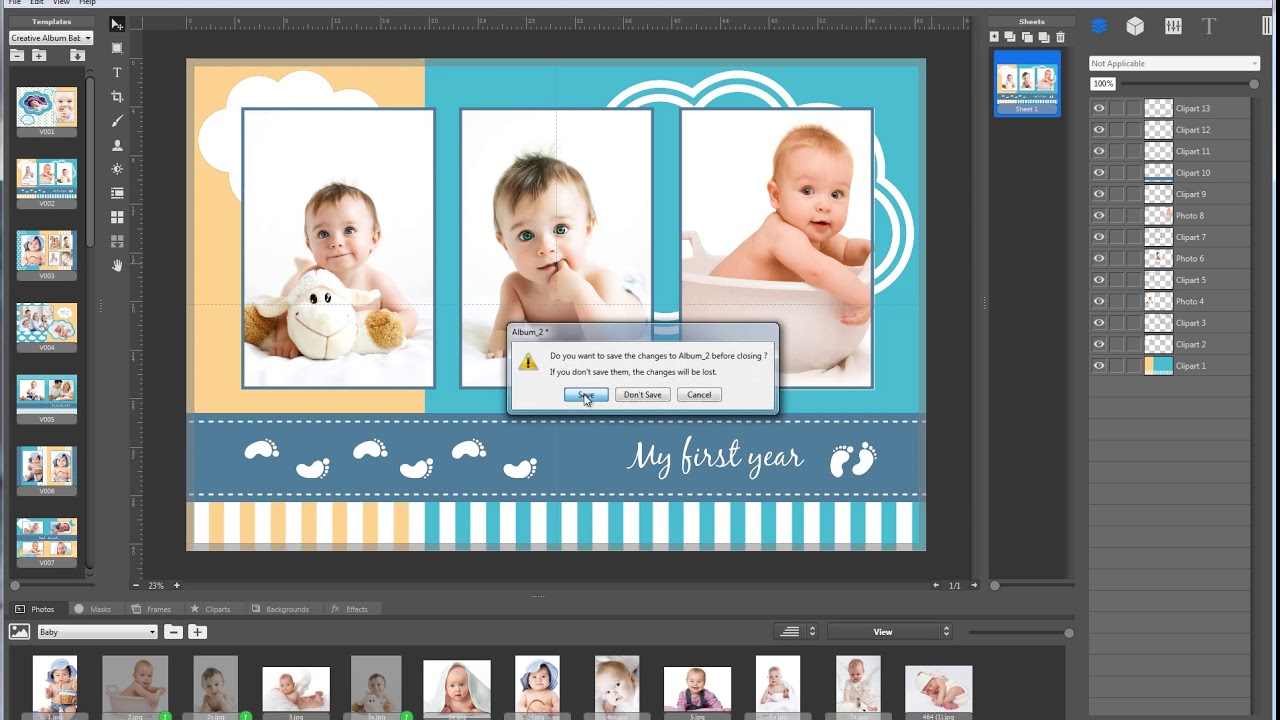Hide the Clipart 1 layer
1280x720 pixels.
(x=1099, y=366)
